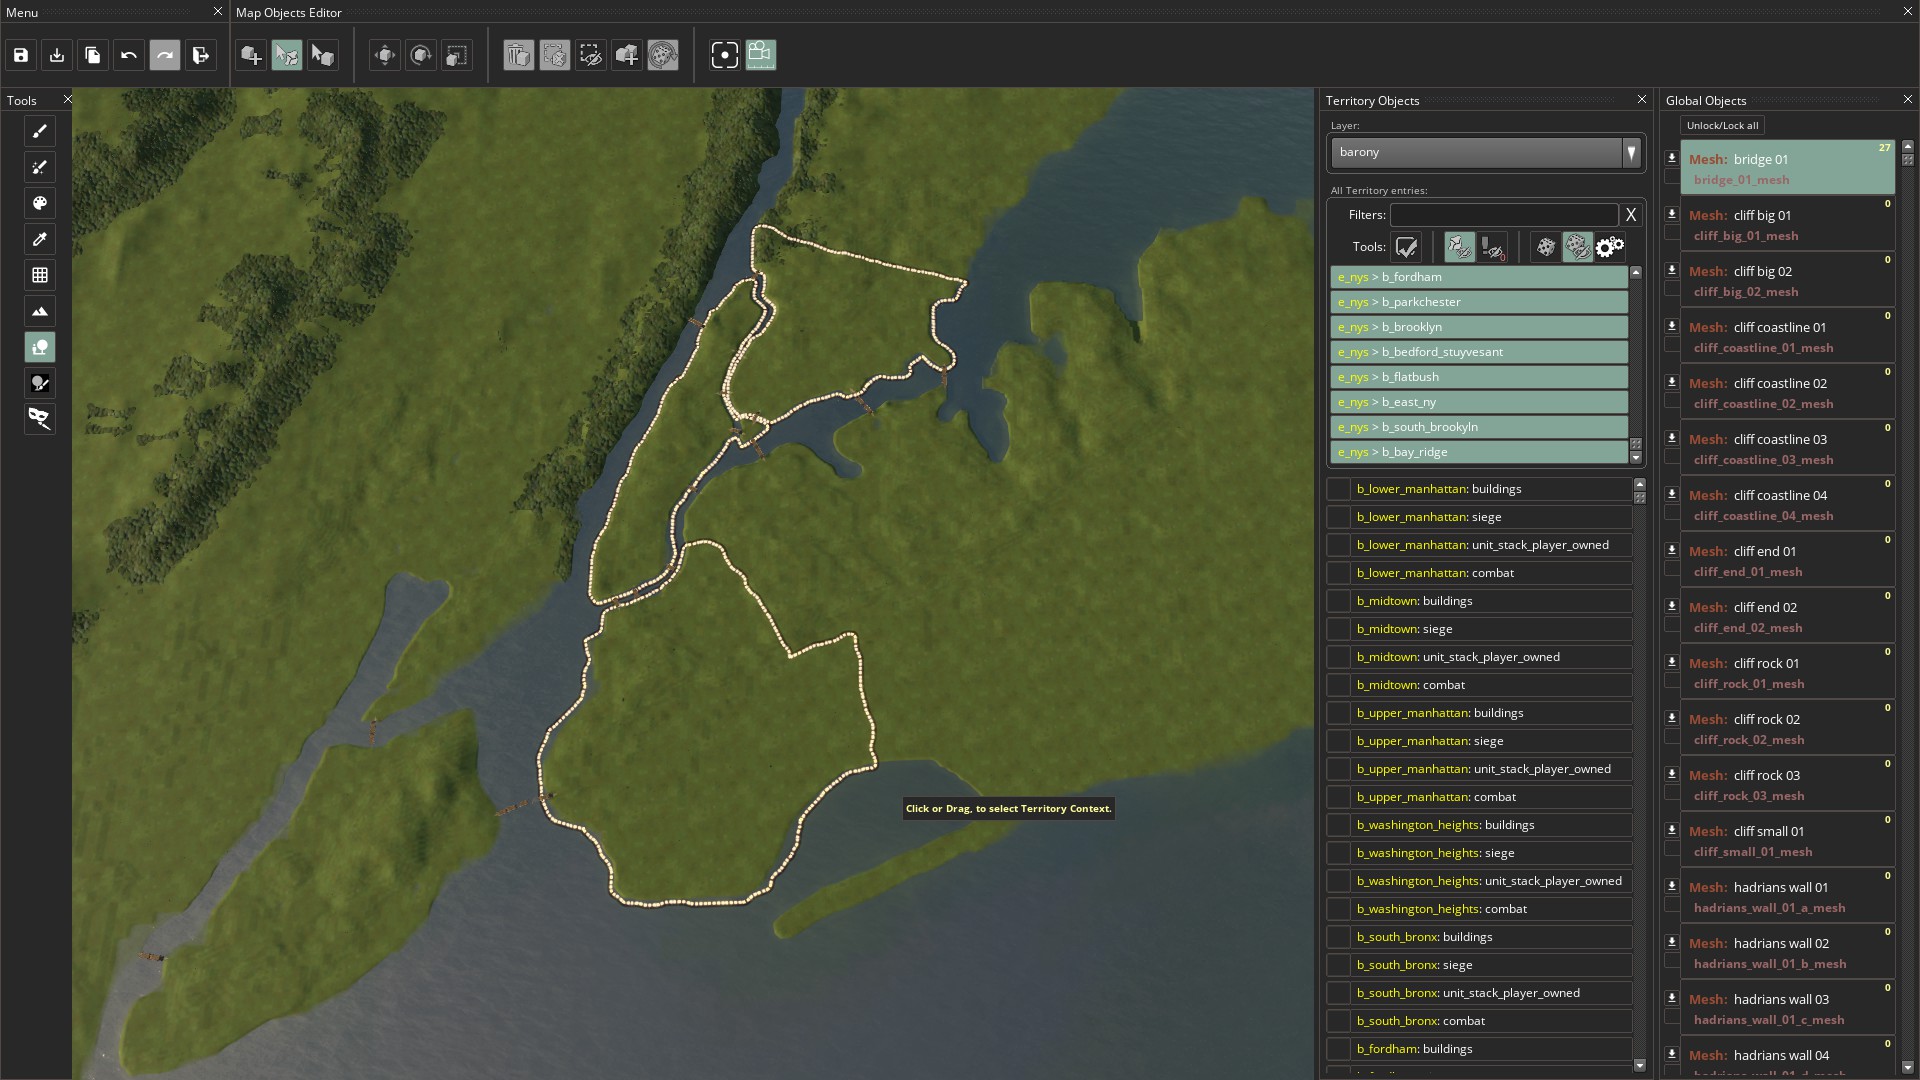Clear the Filters field with the X button
This screenshot has width=1920, height=1080.
(x=1631, y=214)
